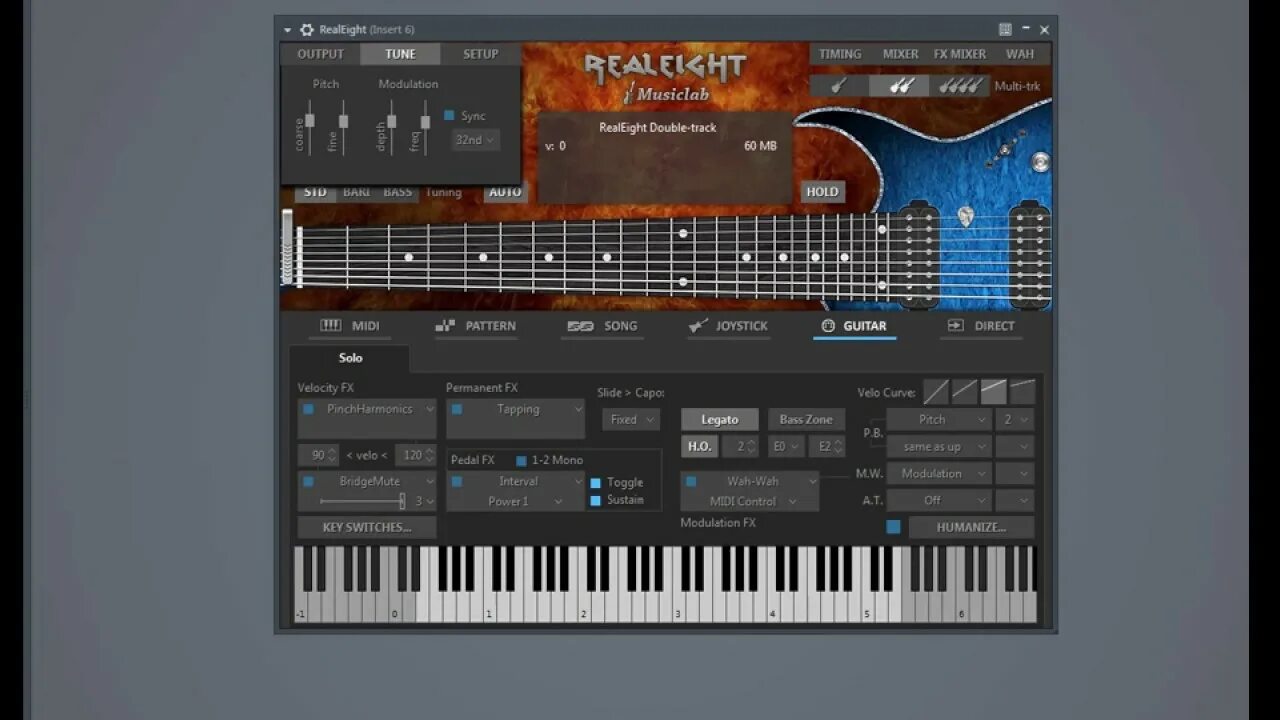Switch to the SONG mode tab
The image size is (1280, 720).
[x=602, y=326]
